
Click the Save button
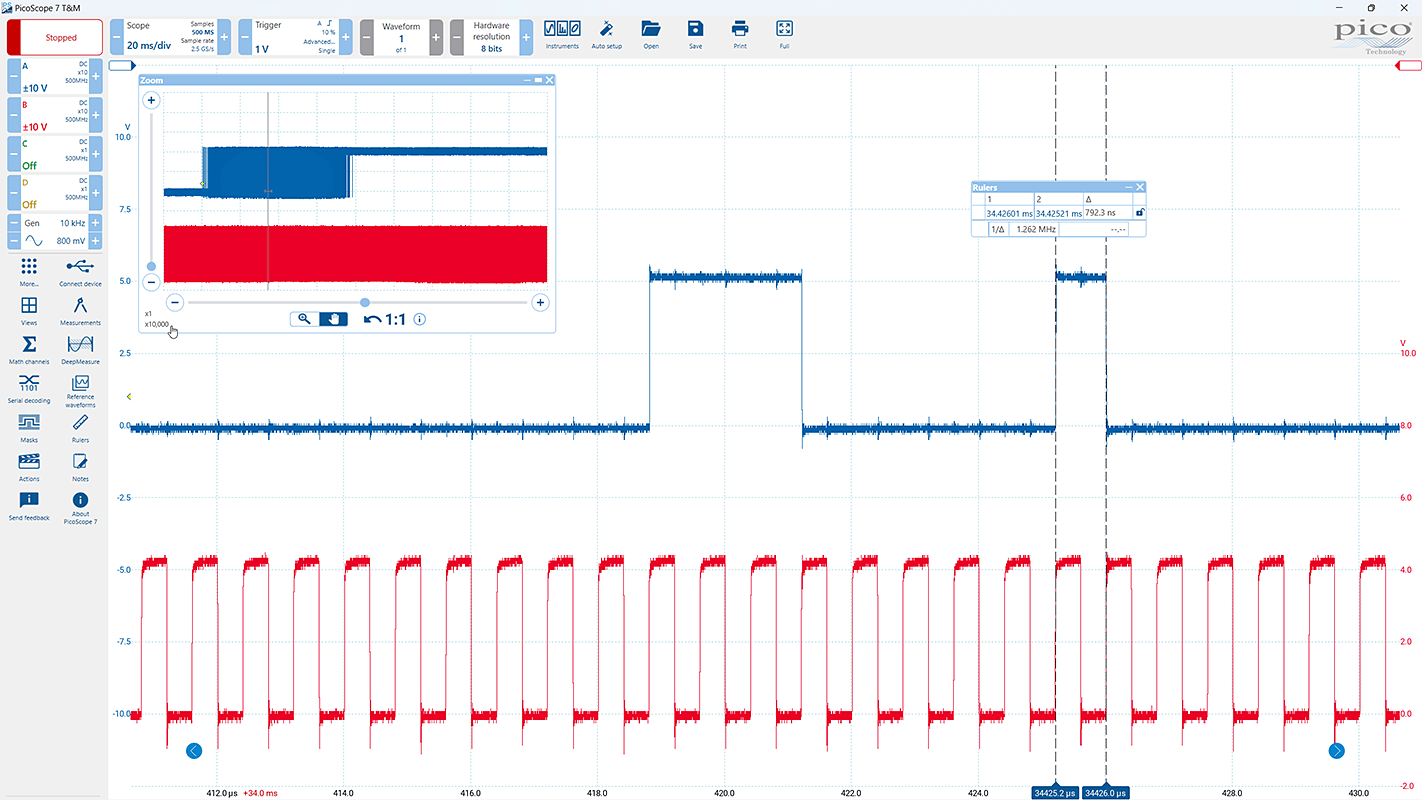695,33
